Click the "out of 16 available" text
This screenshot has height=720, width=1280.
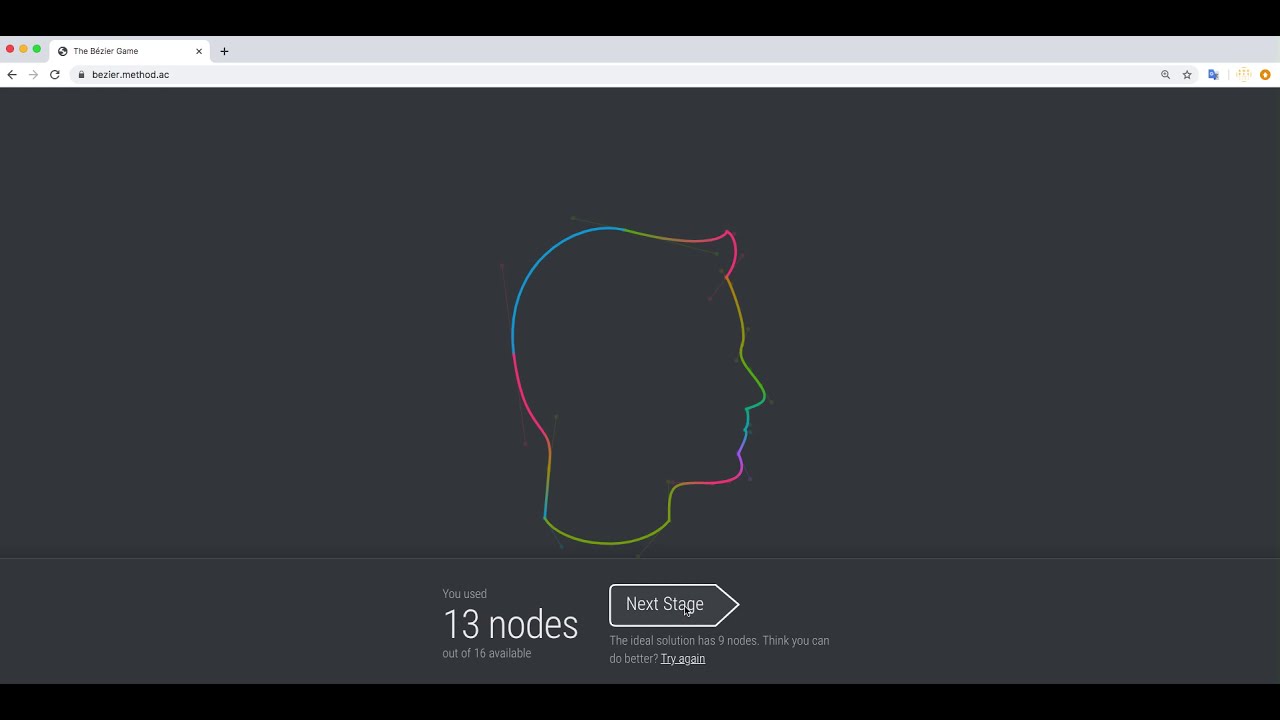pos(487,653)
